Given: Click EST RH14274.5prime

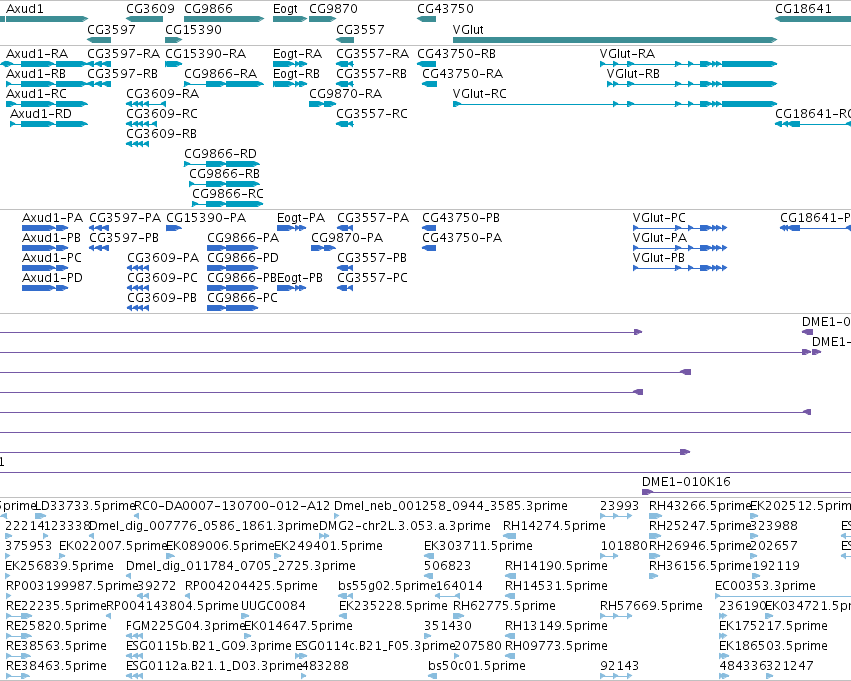Looking at the screenshot, I should click(x=554, y=525).
